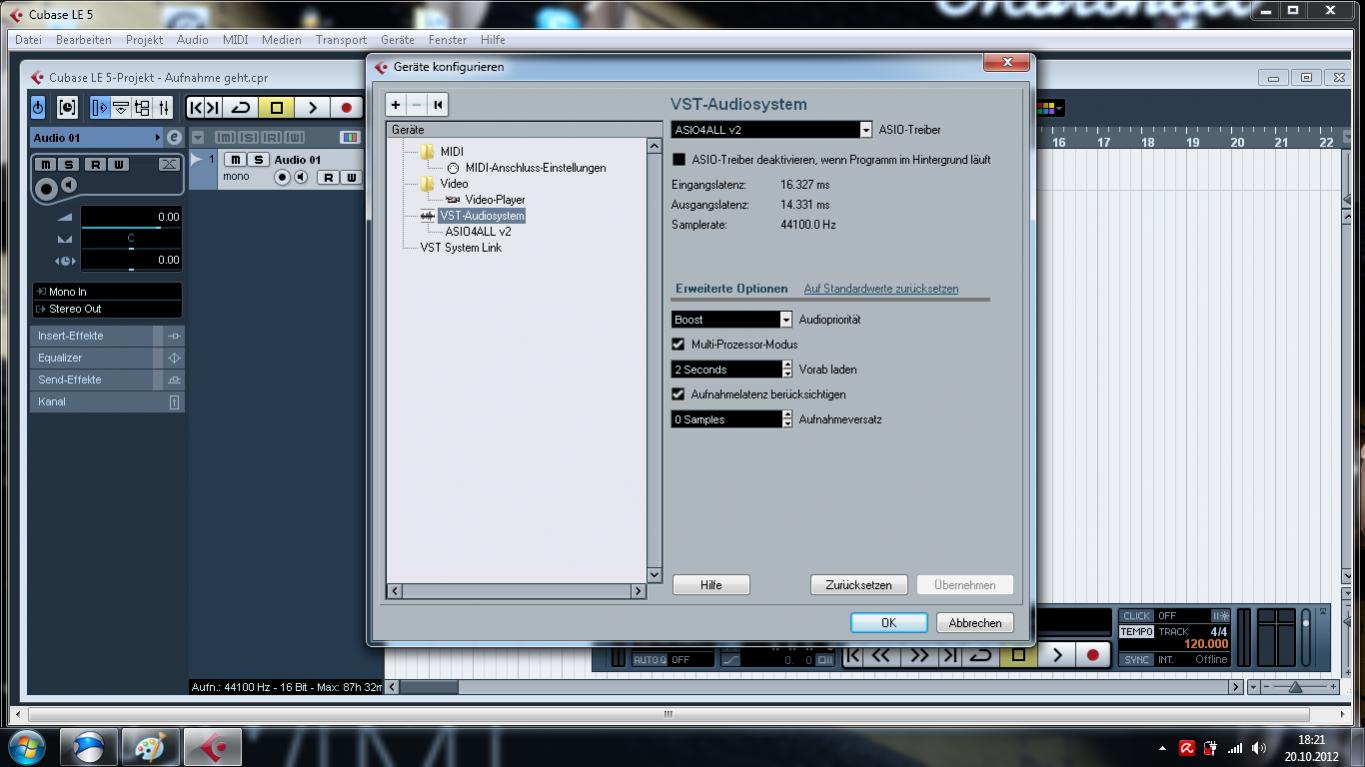1365x767 pixels.
Task: Open the track color selector icon
Action: pyautogui.click(x=349, y=137)
